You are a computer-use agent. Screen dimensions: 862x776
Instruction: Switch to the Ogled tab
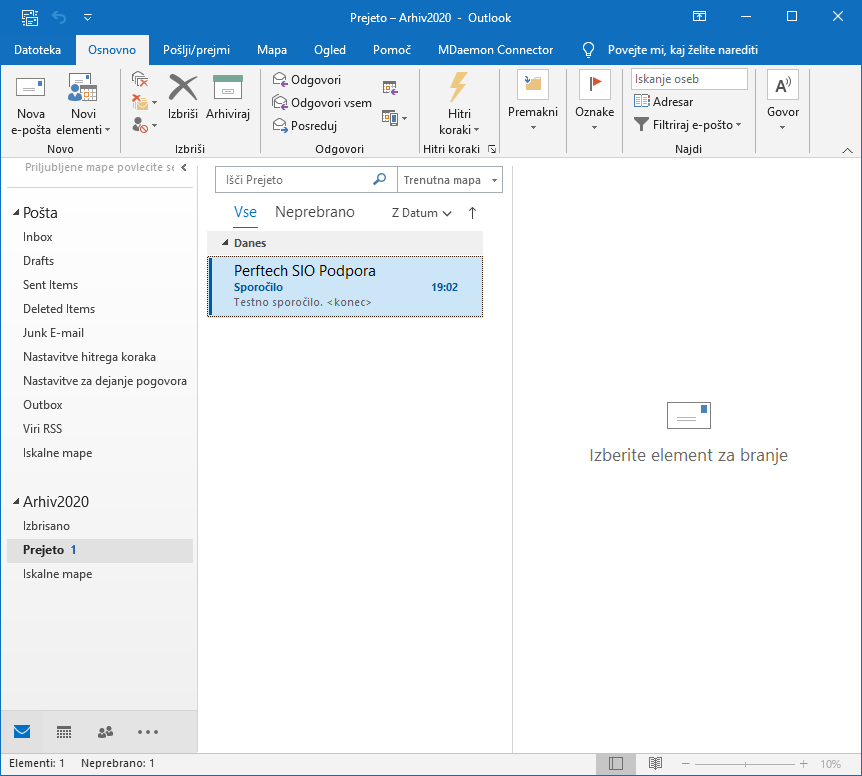point(330,50)
